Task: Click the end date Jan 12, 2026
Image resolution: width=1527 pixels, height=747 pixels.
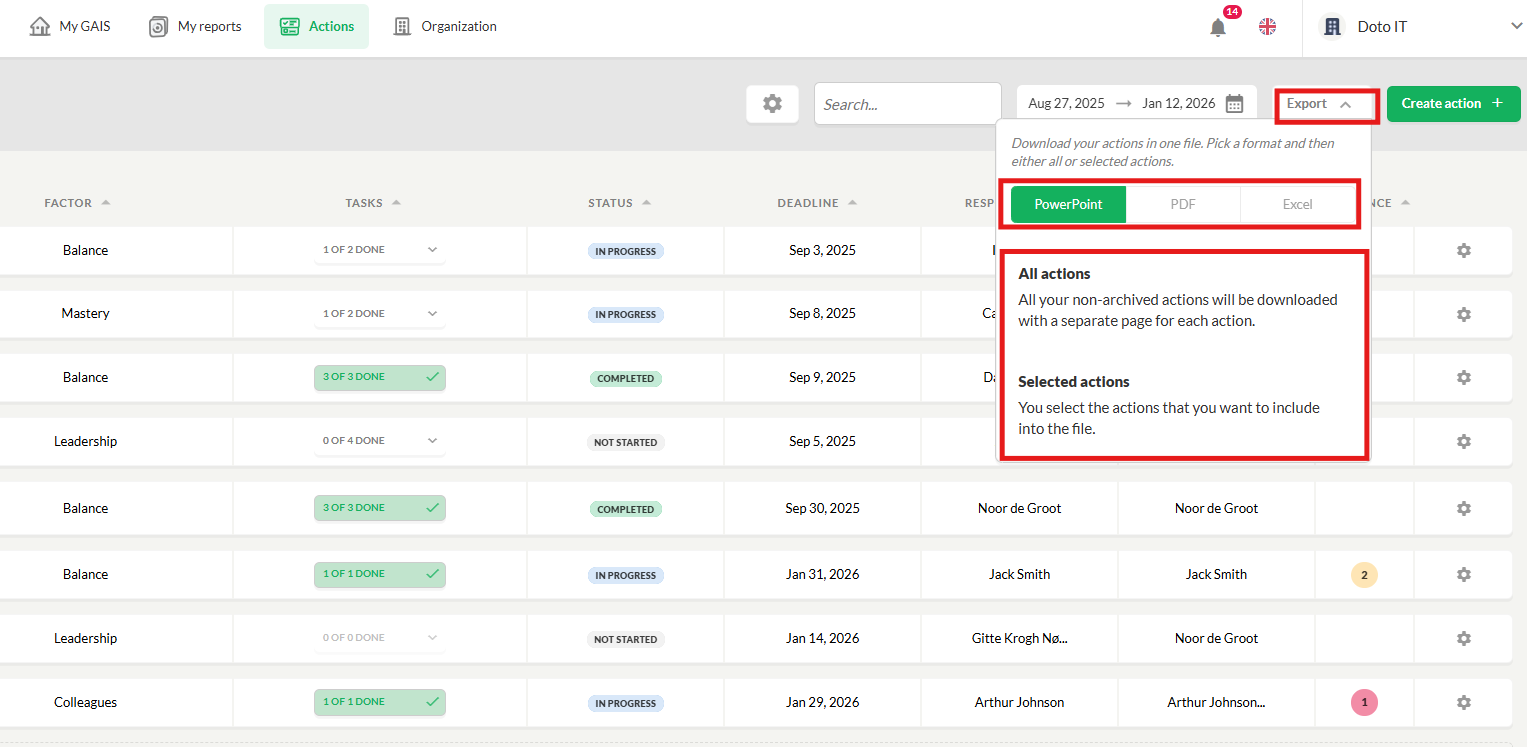Action: tap(1179, 104)
